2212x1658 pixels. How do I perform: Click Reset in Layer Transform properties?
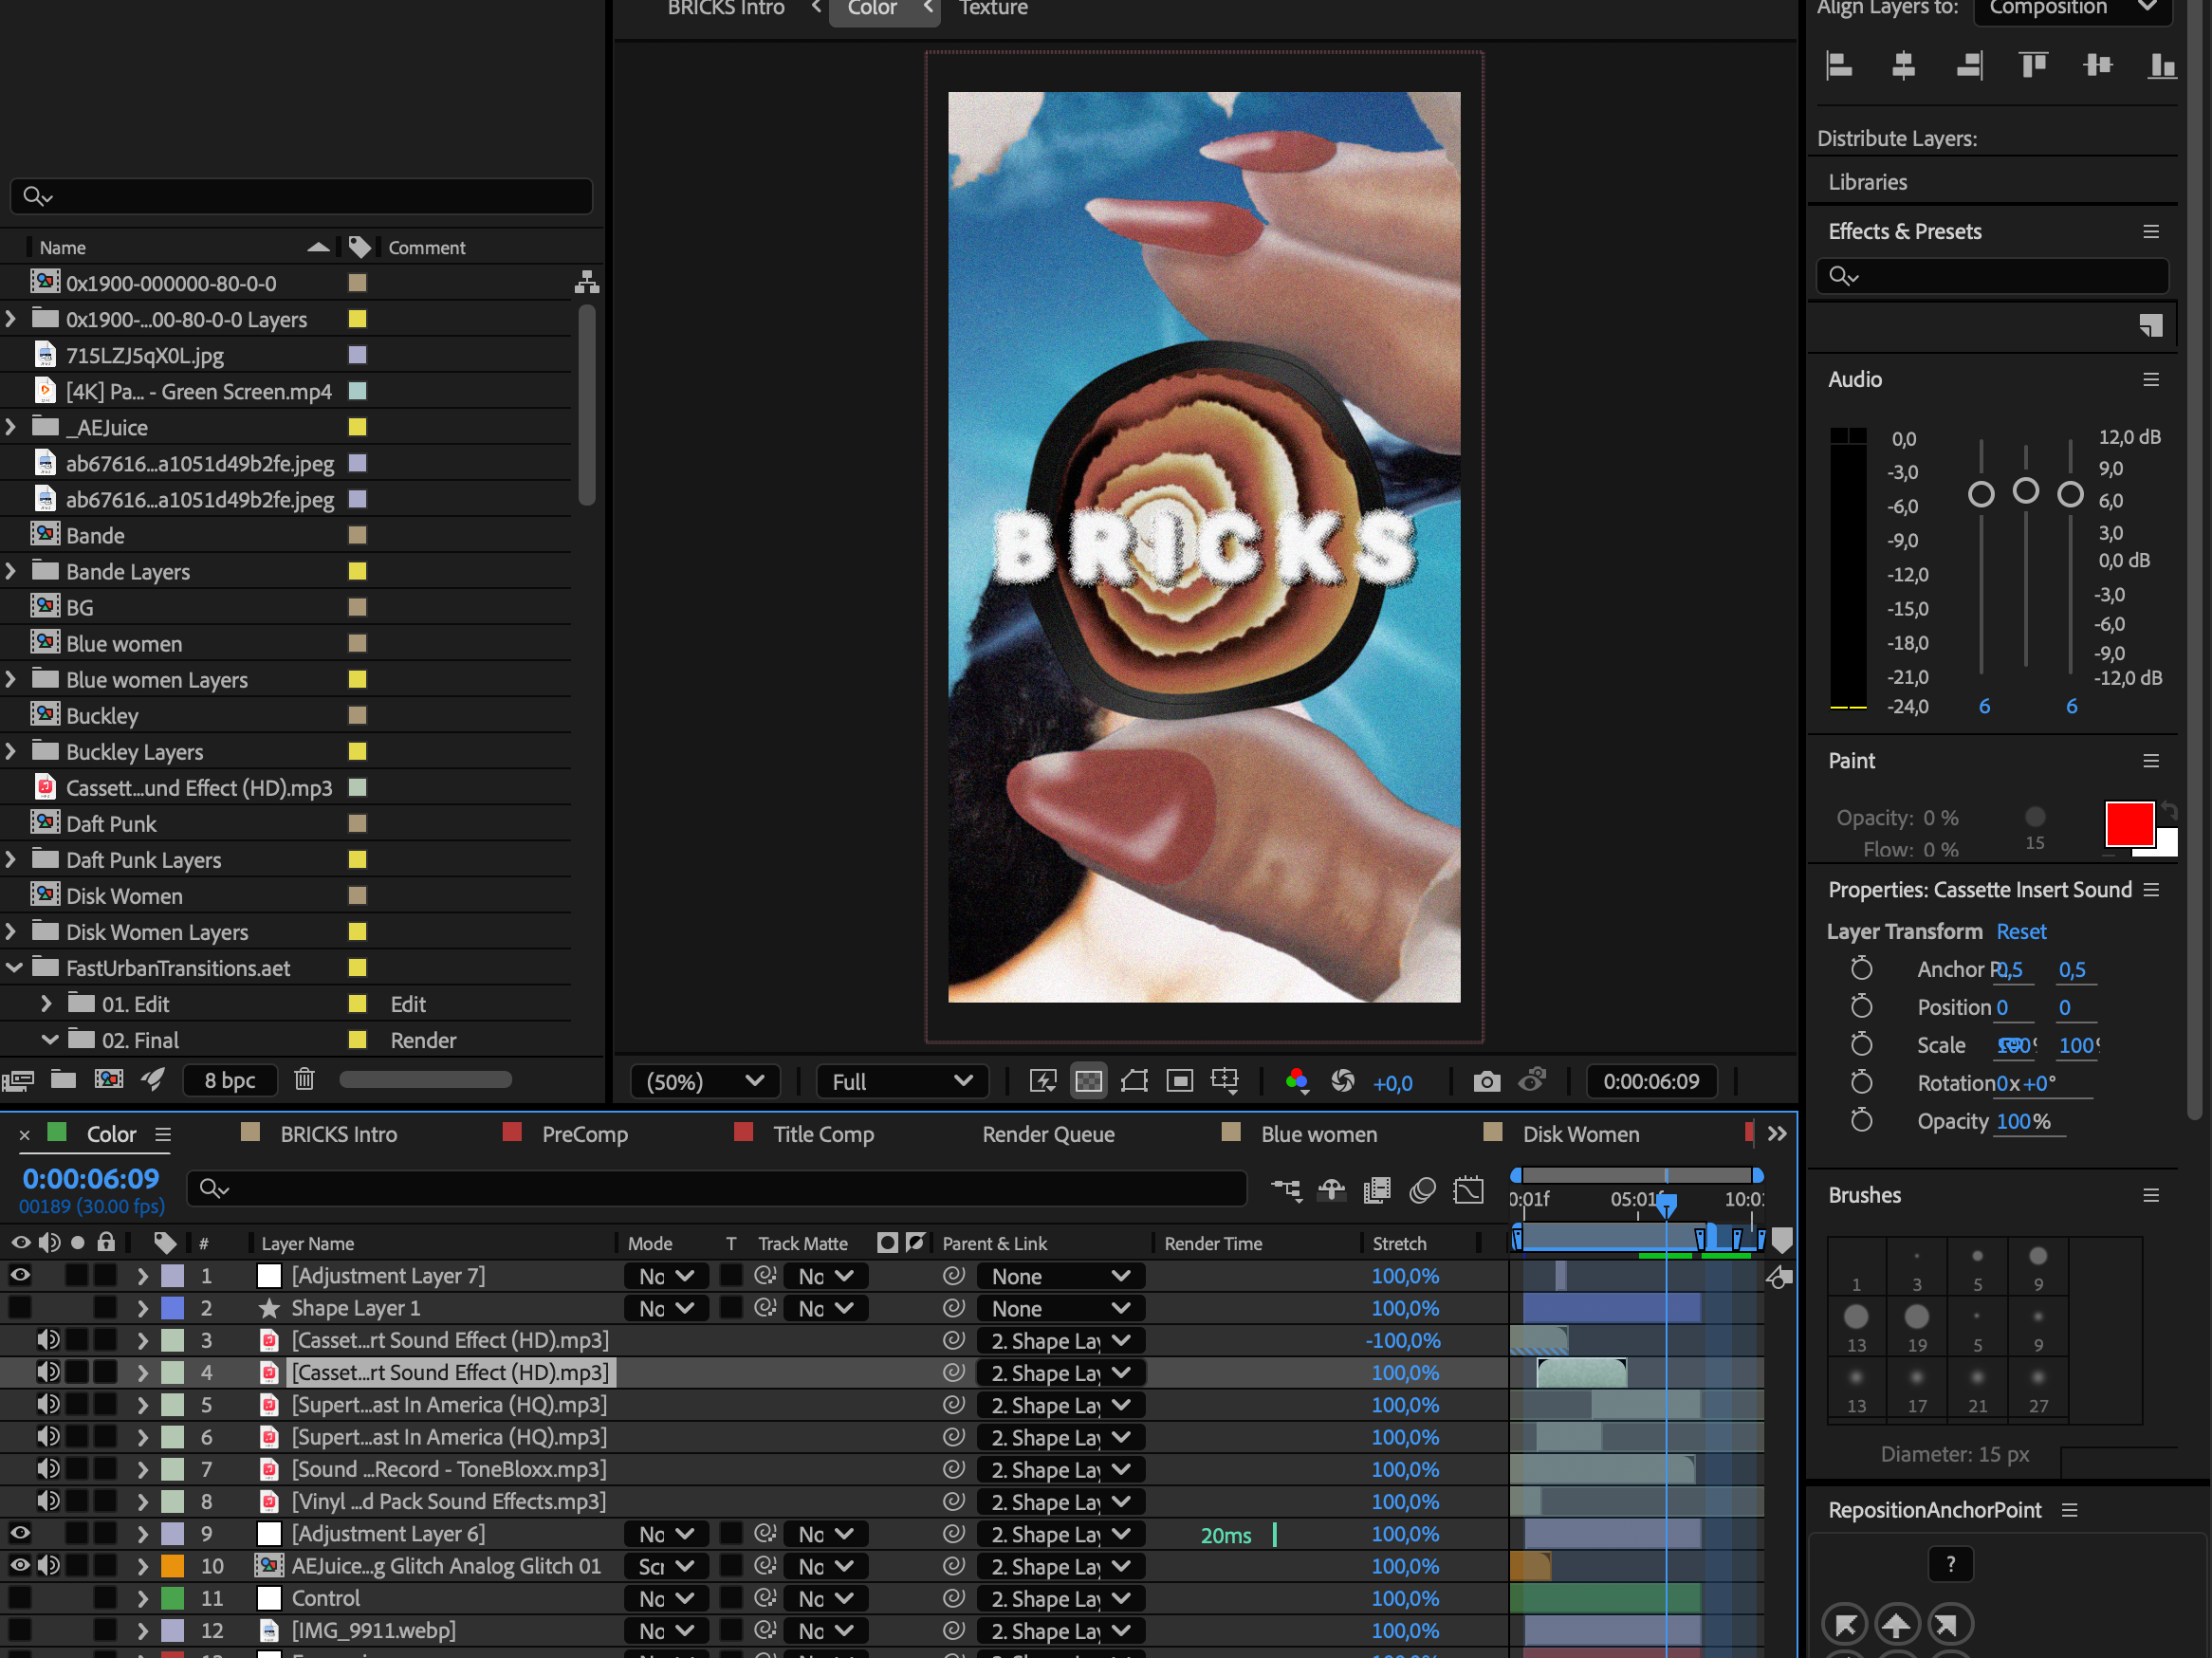pos(2020,931)
